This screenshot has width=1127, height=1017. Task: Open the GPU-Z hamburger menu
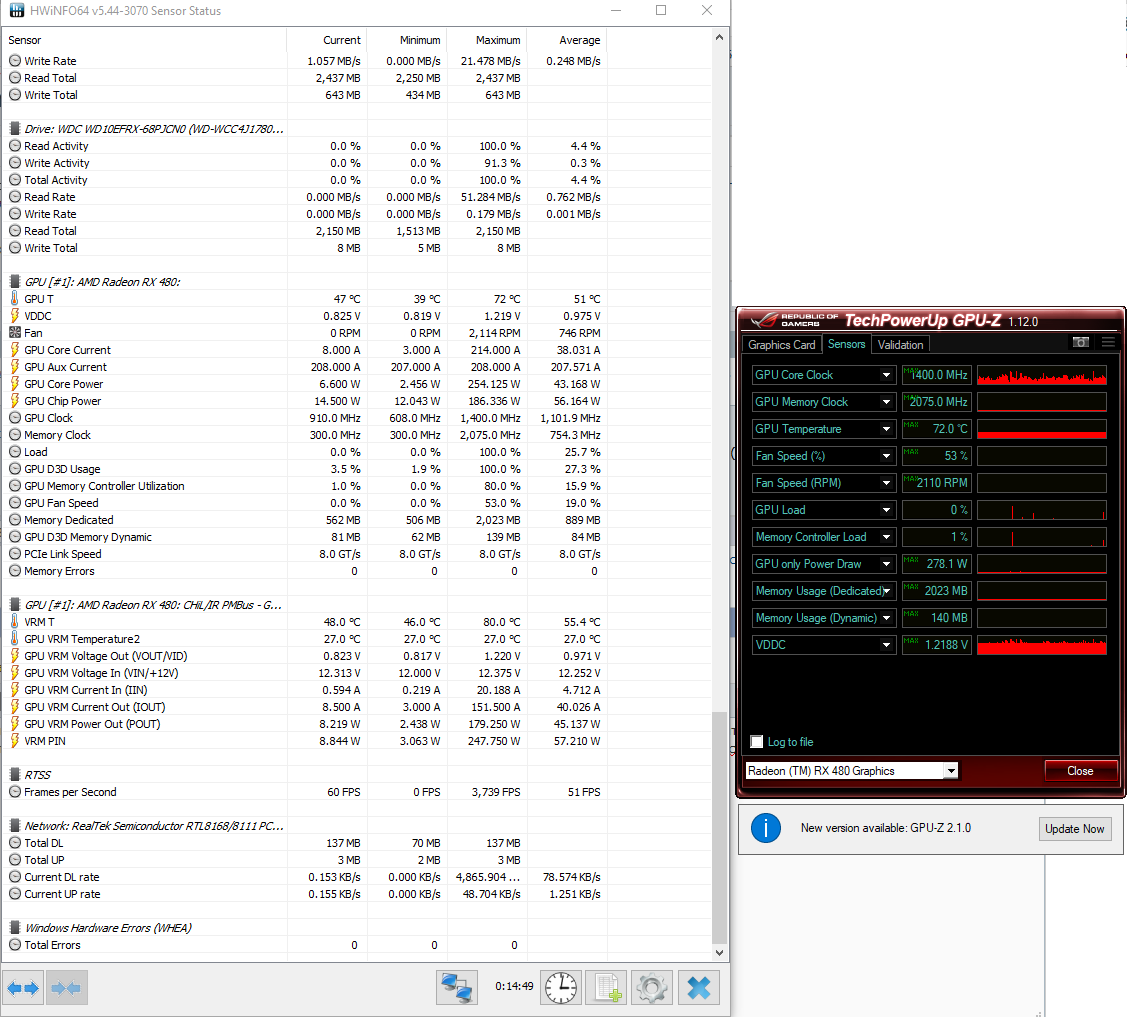(x=1108, y=342)
